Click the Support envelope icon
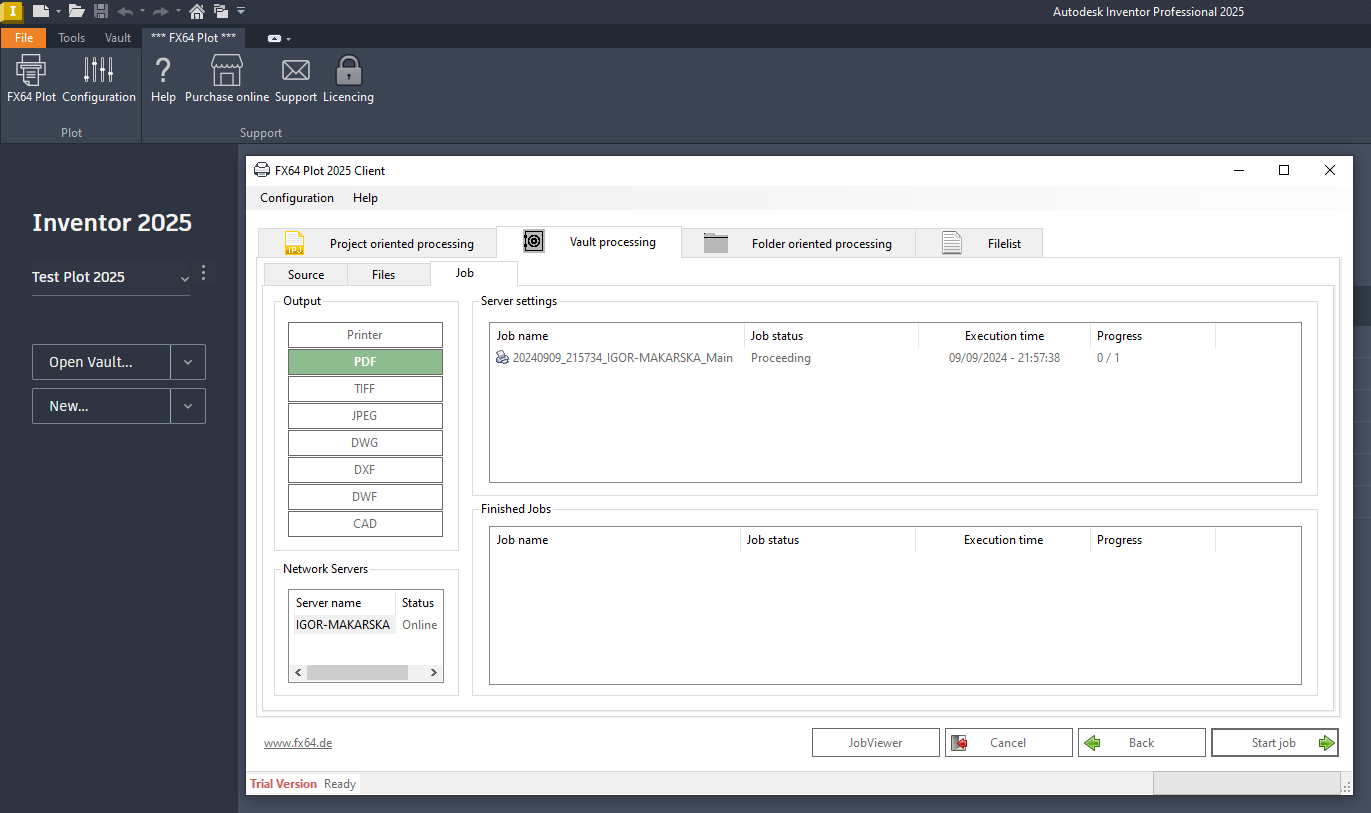 (296, 79)
